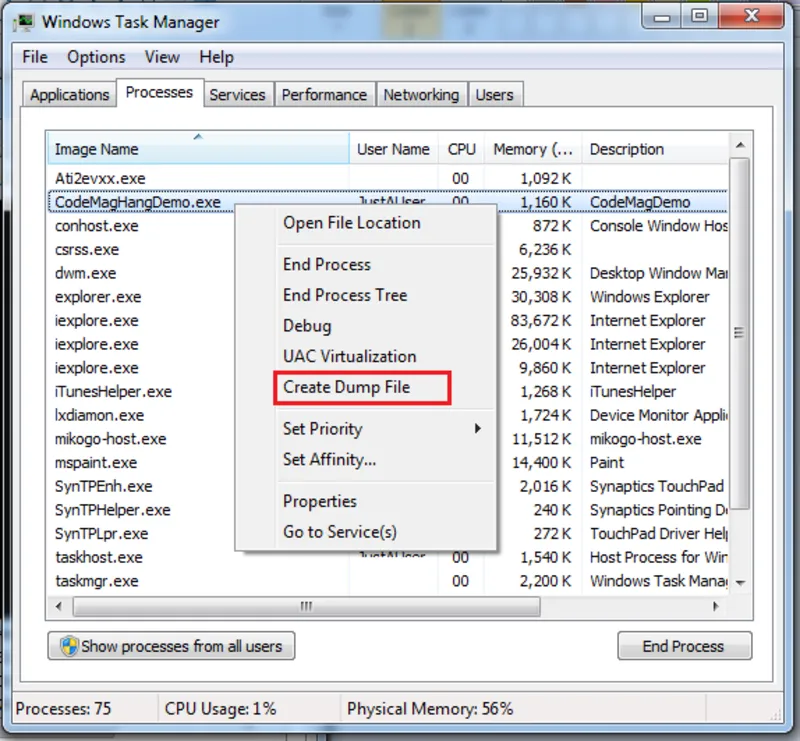Click Processes: 75 in status bar
Viewport: 800px width, 741px height.
[63, 708]
